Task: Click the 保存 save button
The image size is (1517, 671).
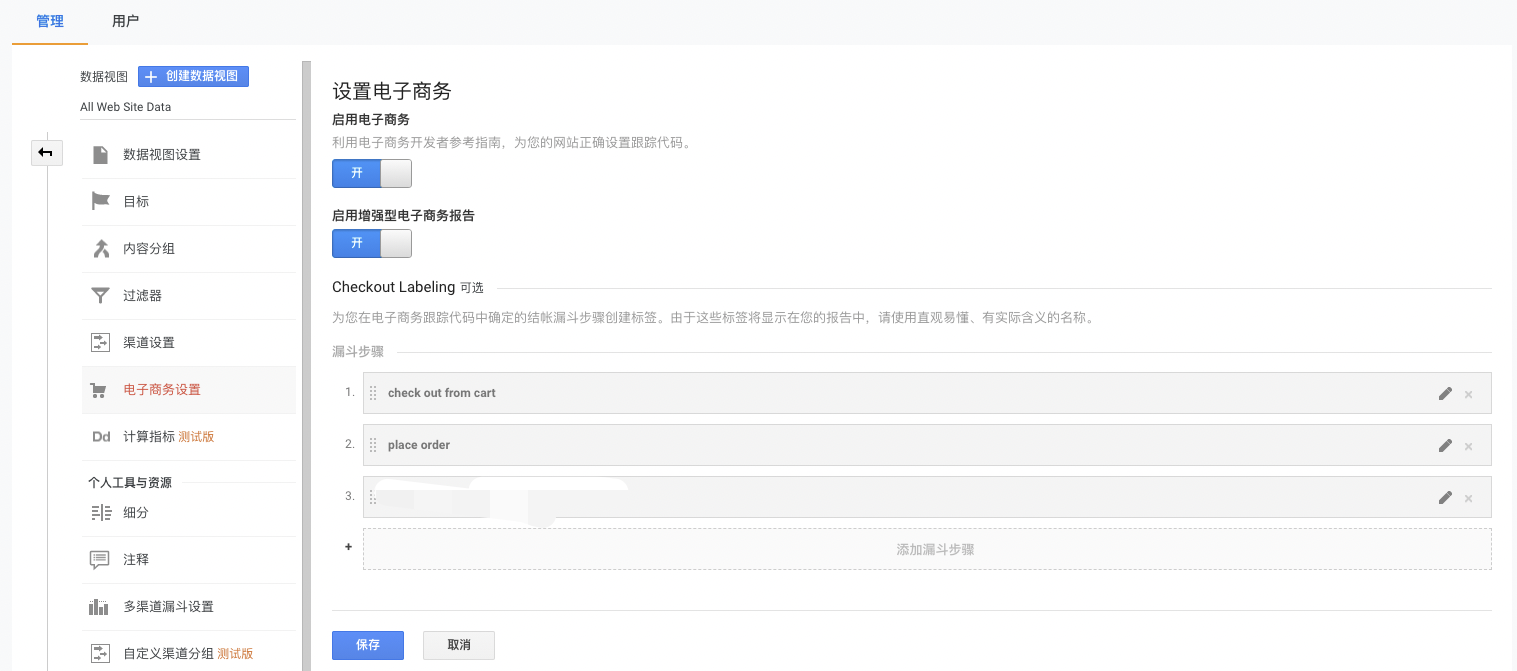Action: (x=367, y=645)
